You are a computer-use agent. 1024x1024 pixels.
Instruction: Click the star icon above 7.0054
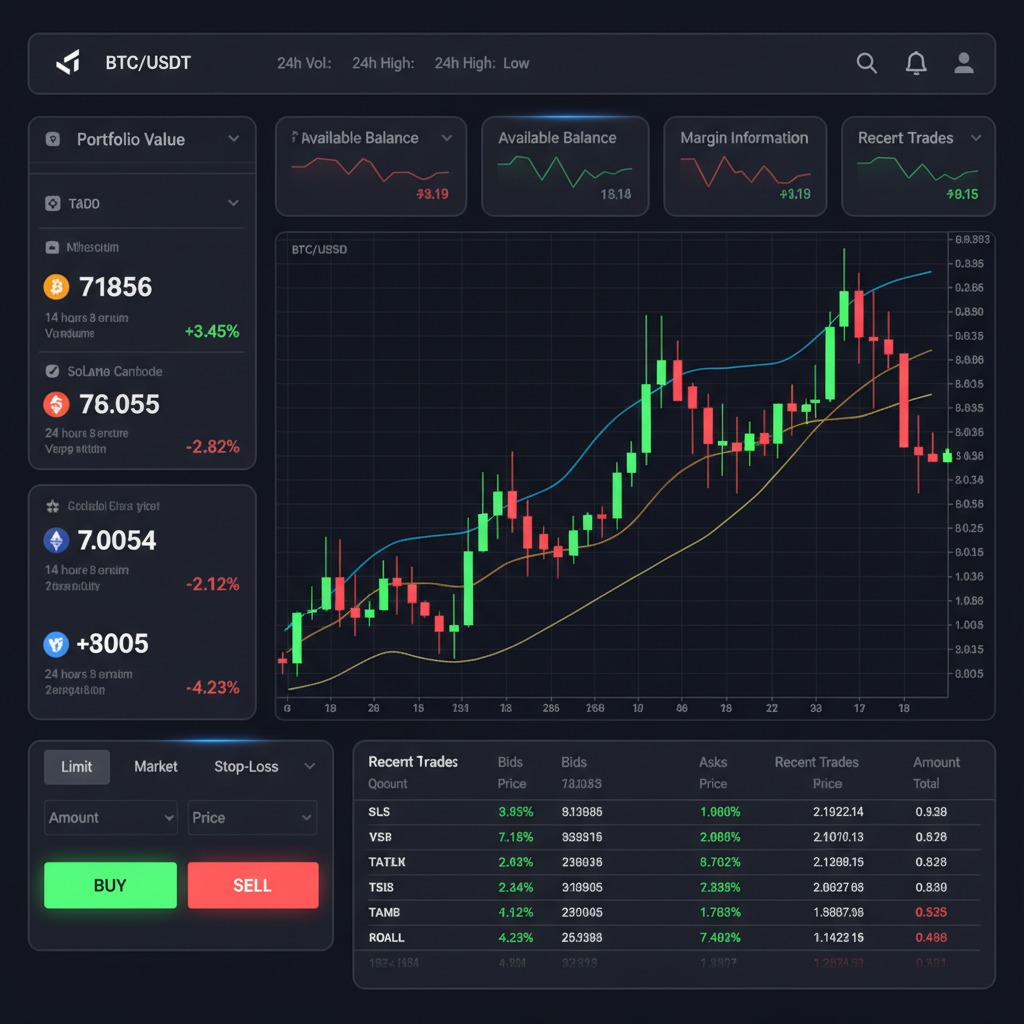coord(53,506)
